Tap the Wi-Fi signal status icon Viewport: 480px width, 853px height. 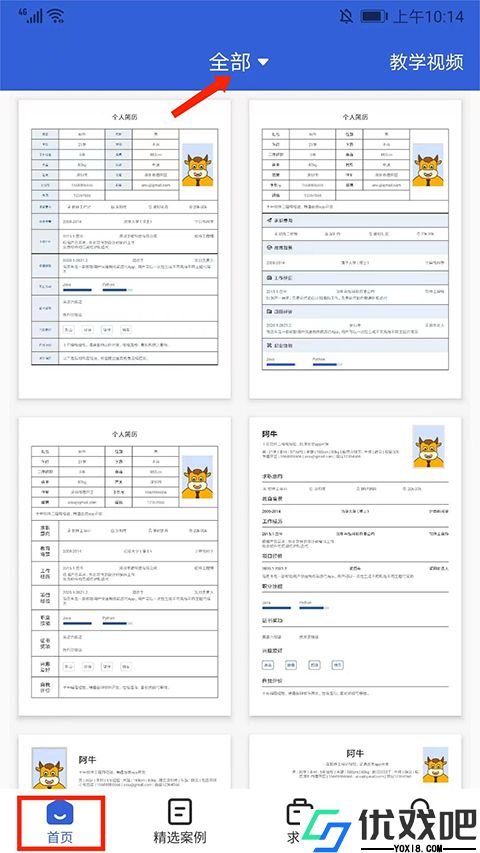[x=56, y=16]
